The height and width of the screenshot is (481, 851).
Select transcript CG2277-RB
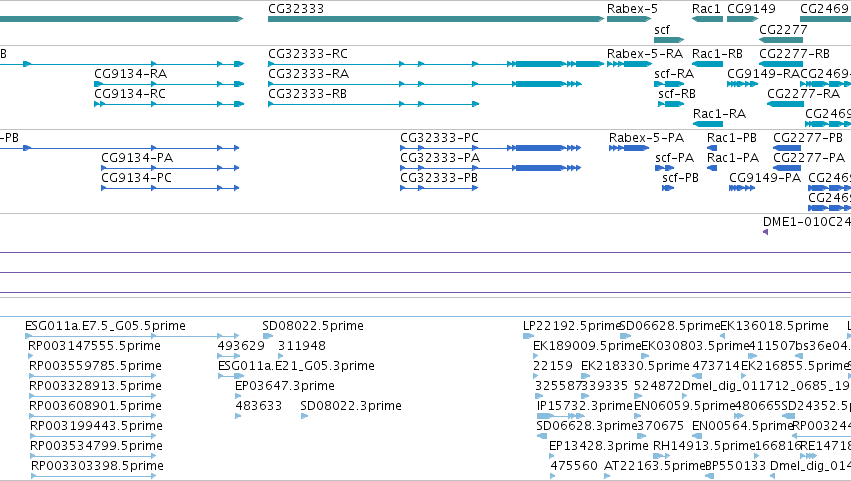tap(794, 54)
